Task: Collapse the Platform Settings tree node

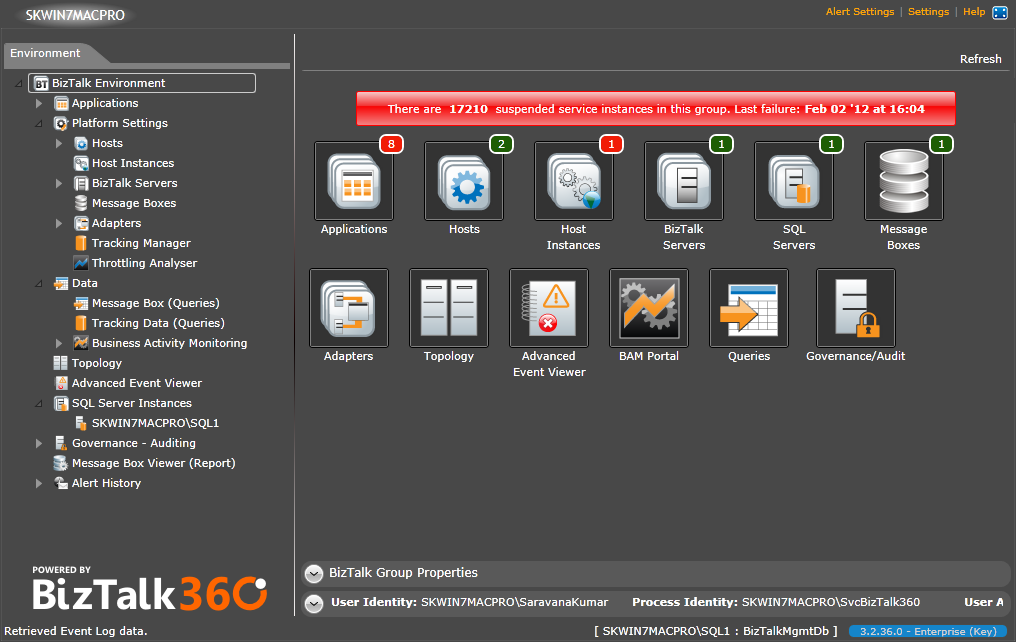Action: point(40,124)
